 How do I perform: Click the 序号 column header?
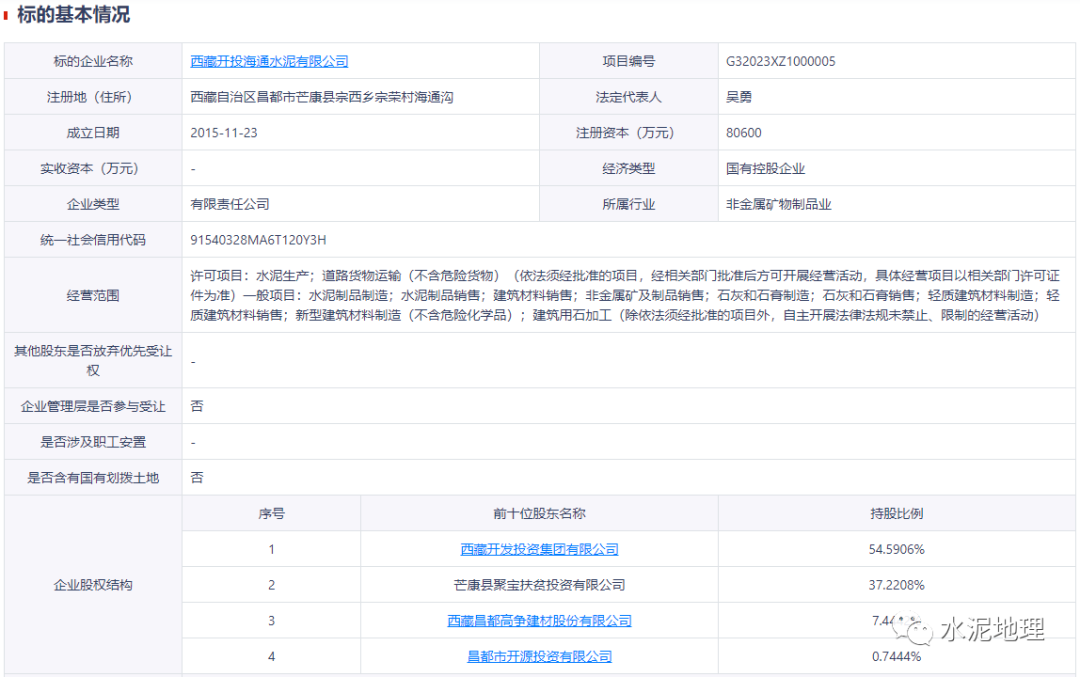coord(271,513)
